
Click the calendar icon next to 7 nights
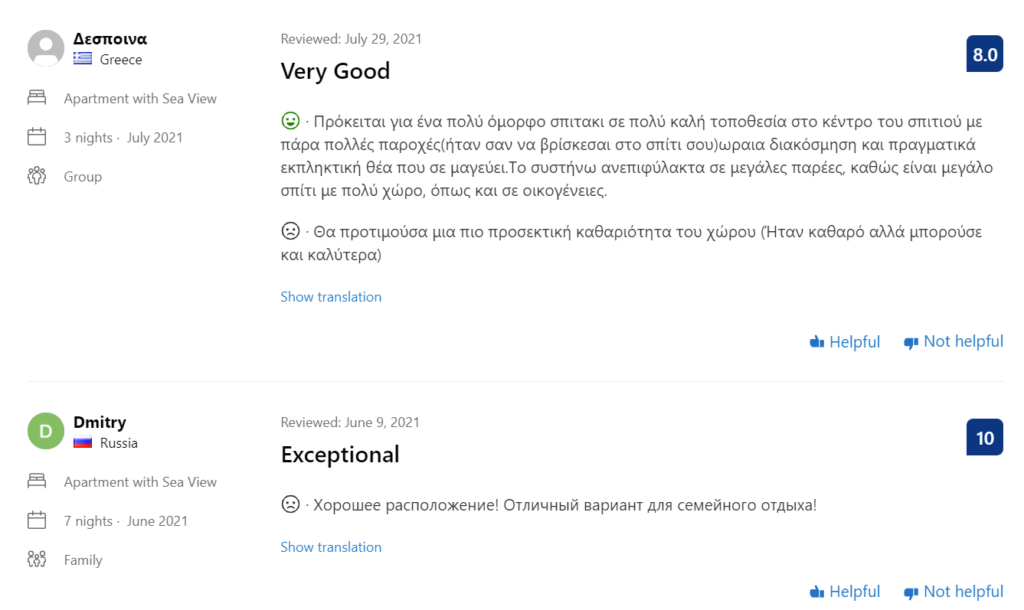pyautogui.click(x=37, y=520)
